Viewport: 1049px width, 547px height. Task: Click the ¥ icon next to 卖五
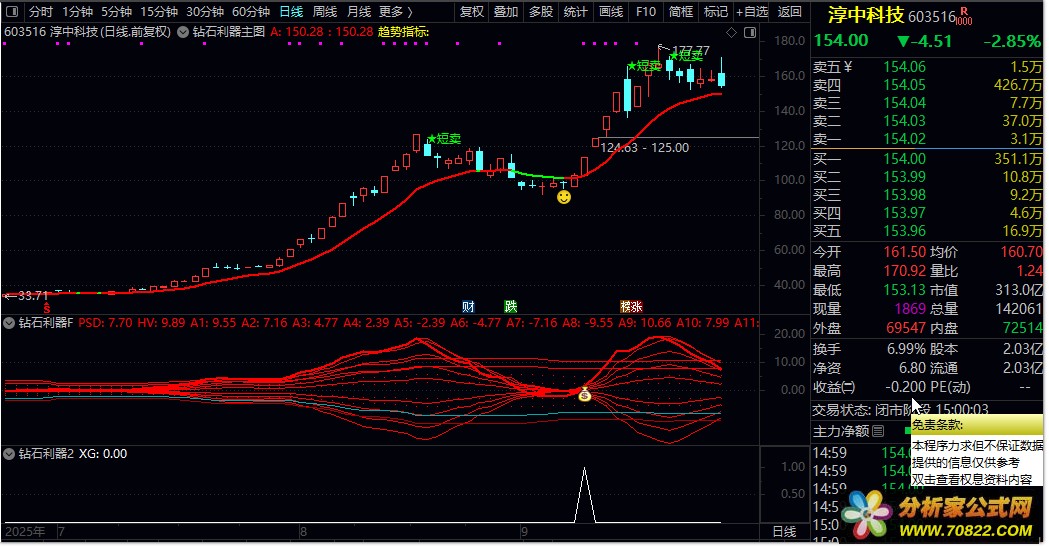click(x=848, y=66)
